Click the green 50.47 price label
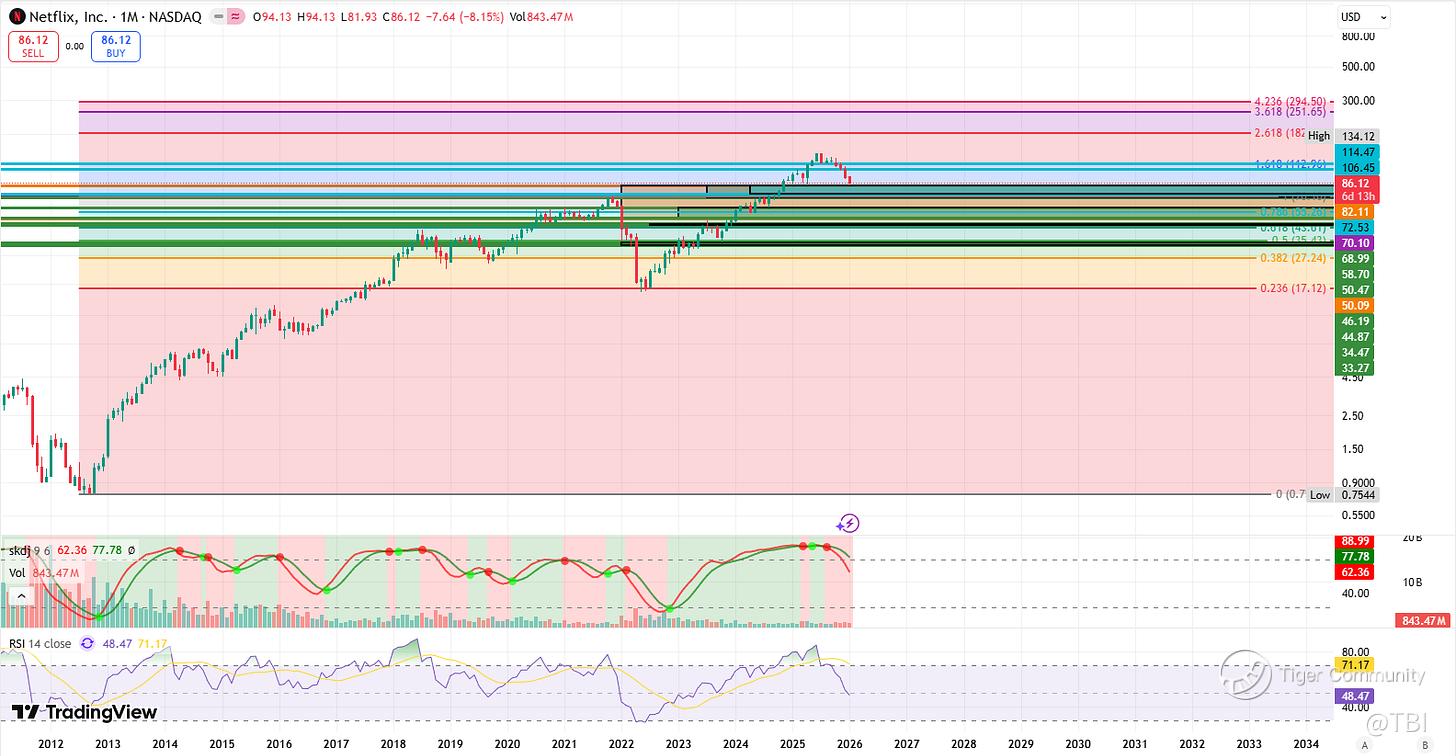1456x756 pixels. tap(1355, 289)
